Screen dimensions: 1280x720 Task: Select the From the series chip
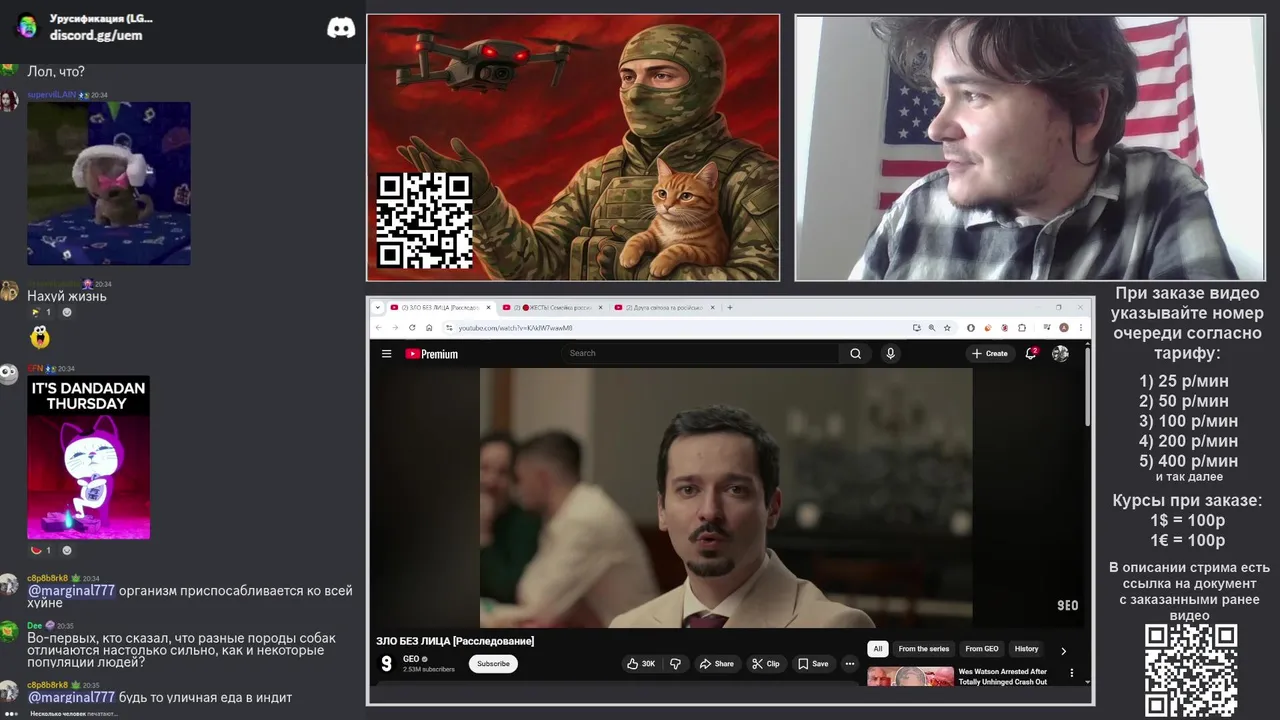click(x=924, y=649)
